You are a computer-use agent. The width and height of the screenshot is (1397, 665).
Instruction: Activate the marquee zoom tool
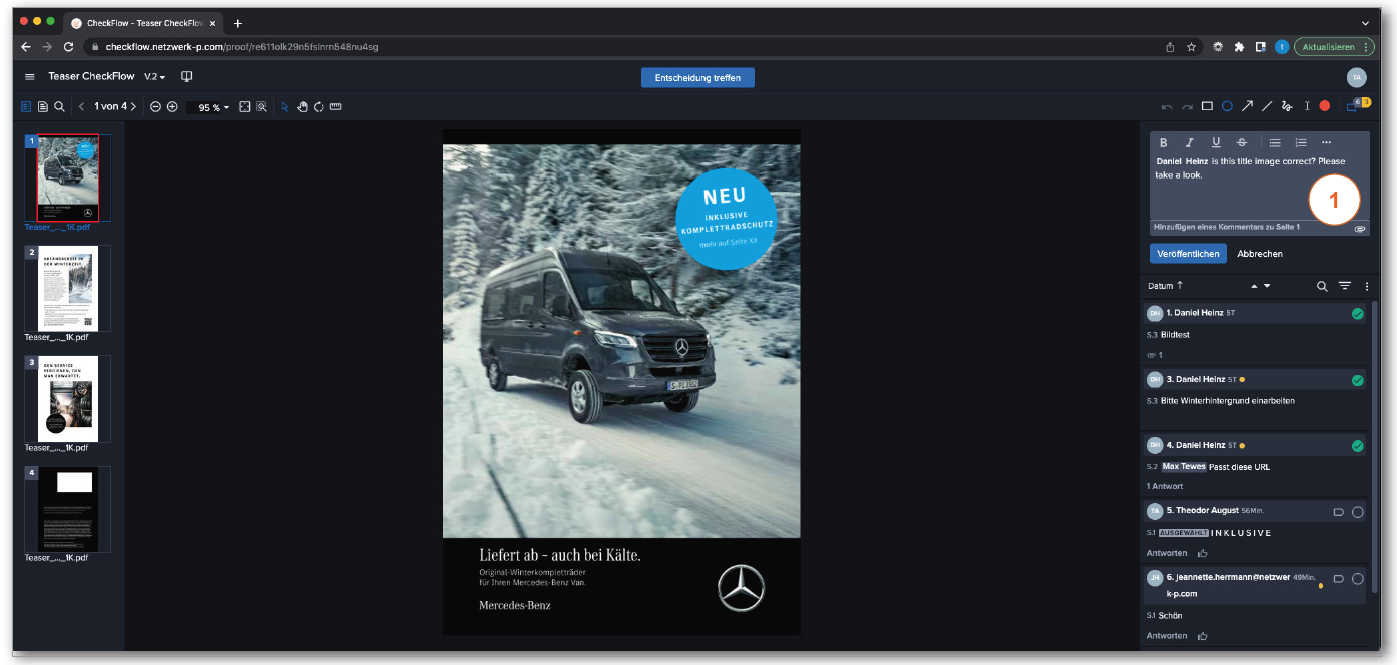point(261,106)
